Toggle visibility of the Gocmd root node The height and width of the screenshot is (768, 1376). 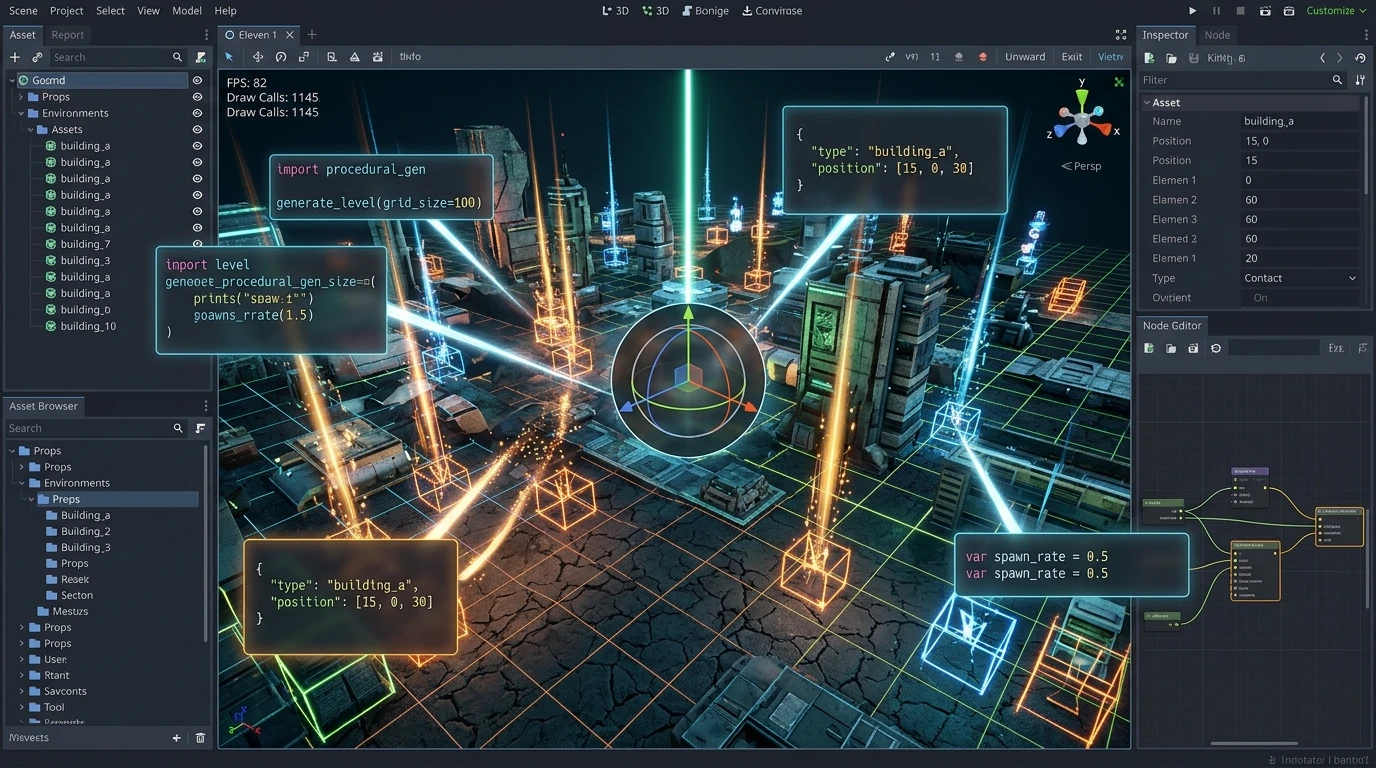tap(197, 80)
